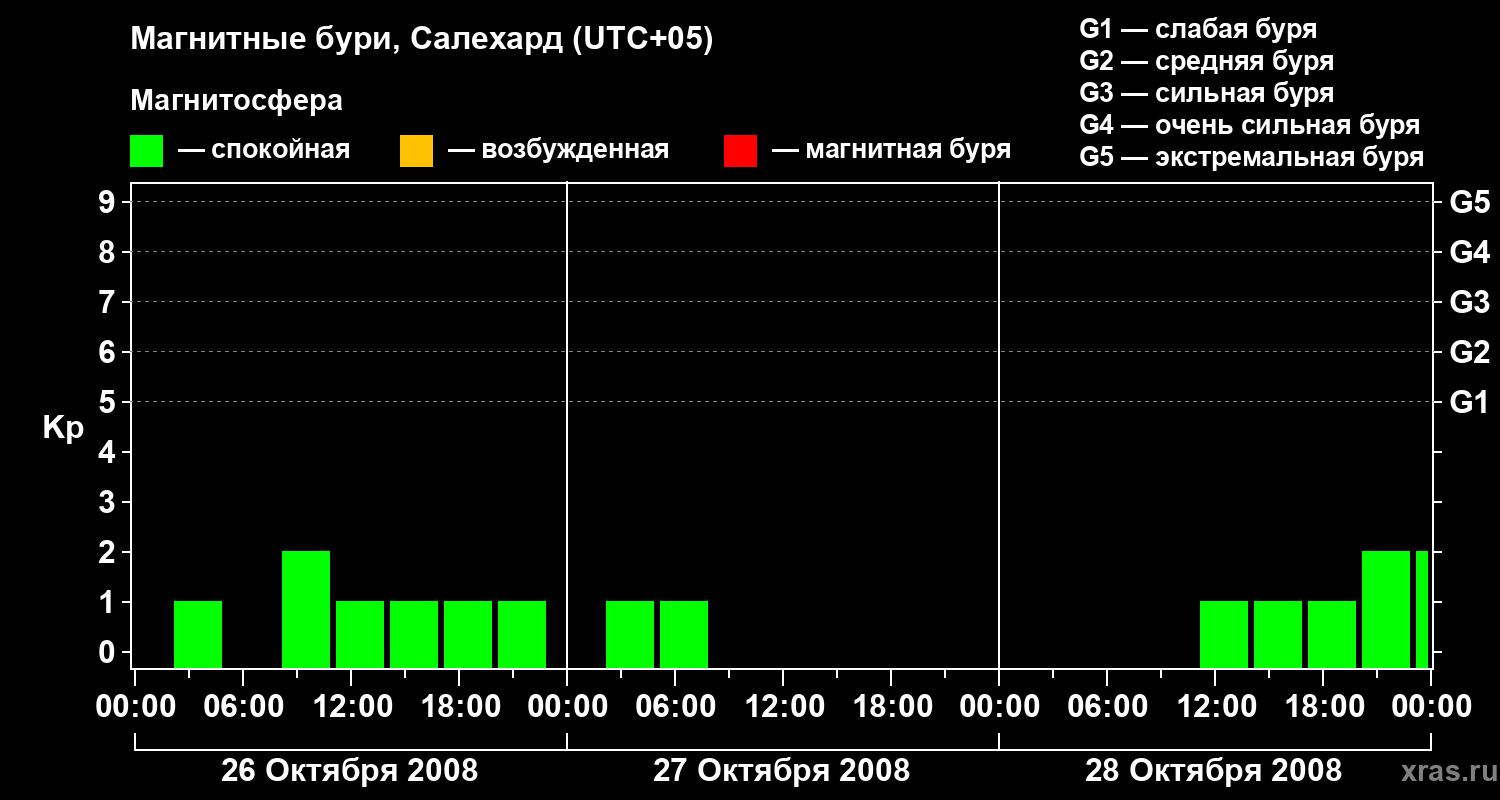The image size is (1500, 800).
Task: Click the '27 Октября 2008' date label
Action: 782,770
